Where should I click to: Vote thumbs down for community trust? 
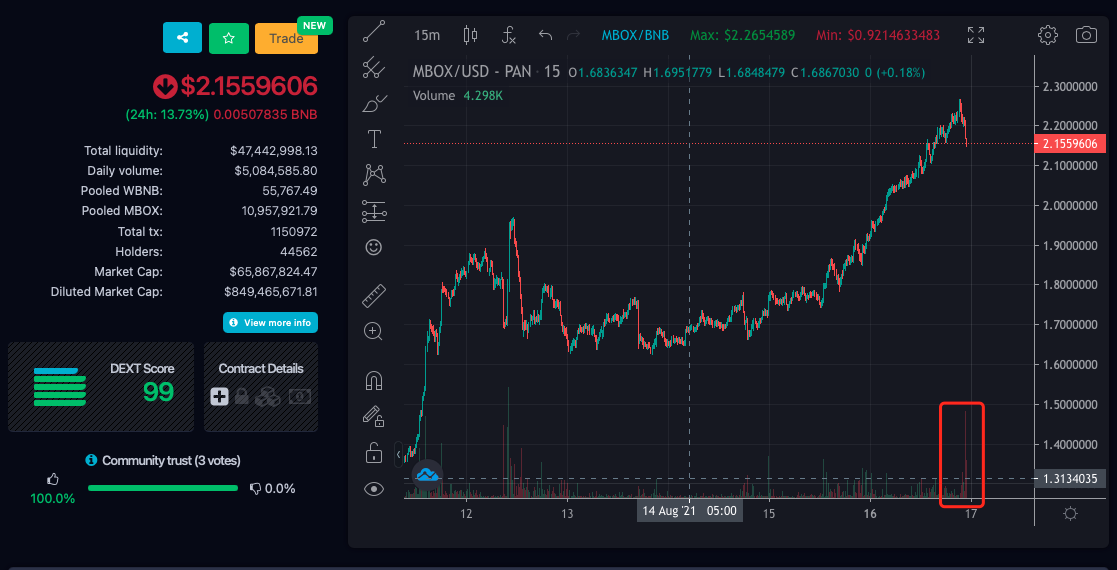(256, 489)
